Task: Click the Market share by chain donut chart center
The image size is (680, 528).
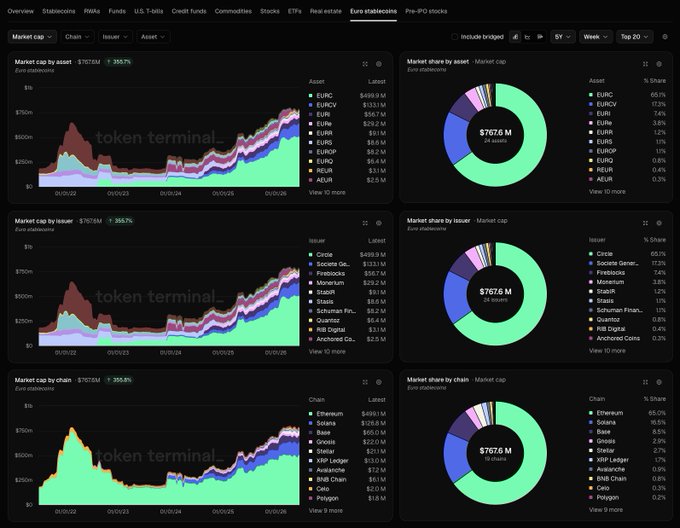Action: (x=495, y=453)
